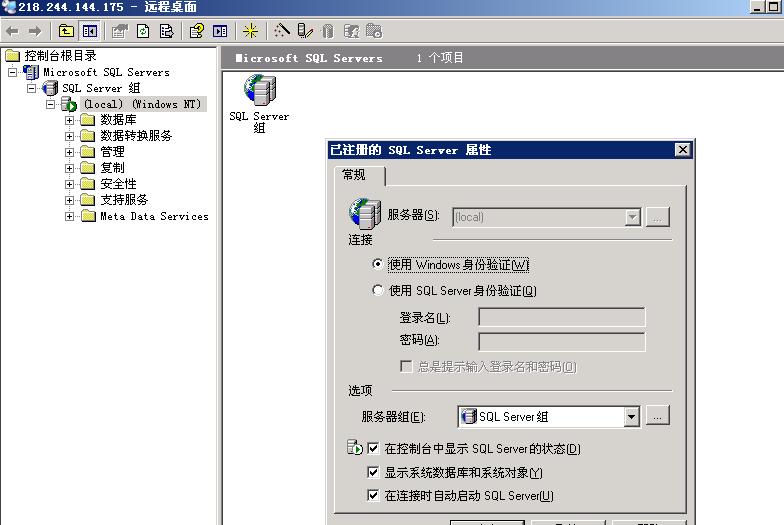
Task: Expand the 复制 folder
Action: (x=70, y=168)
